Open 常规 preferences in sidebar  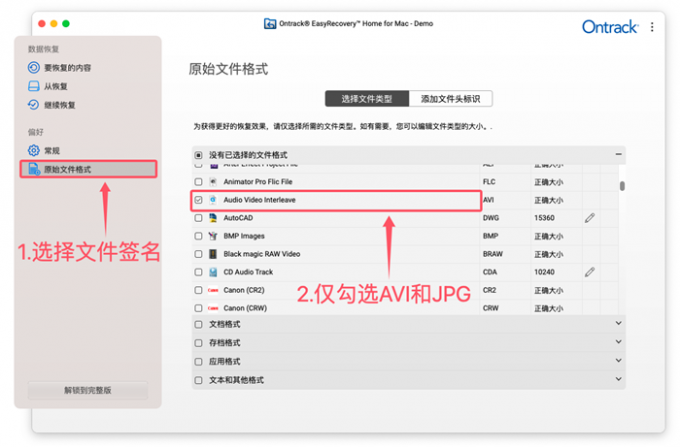pyautogui.click(x=52, y=151)
